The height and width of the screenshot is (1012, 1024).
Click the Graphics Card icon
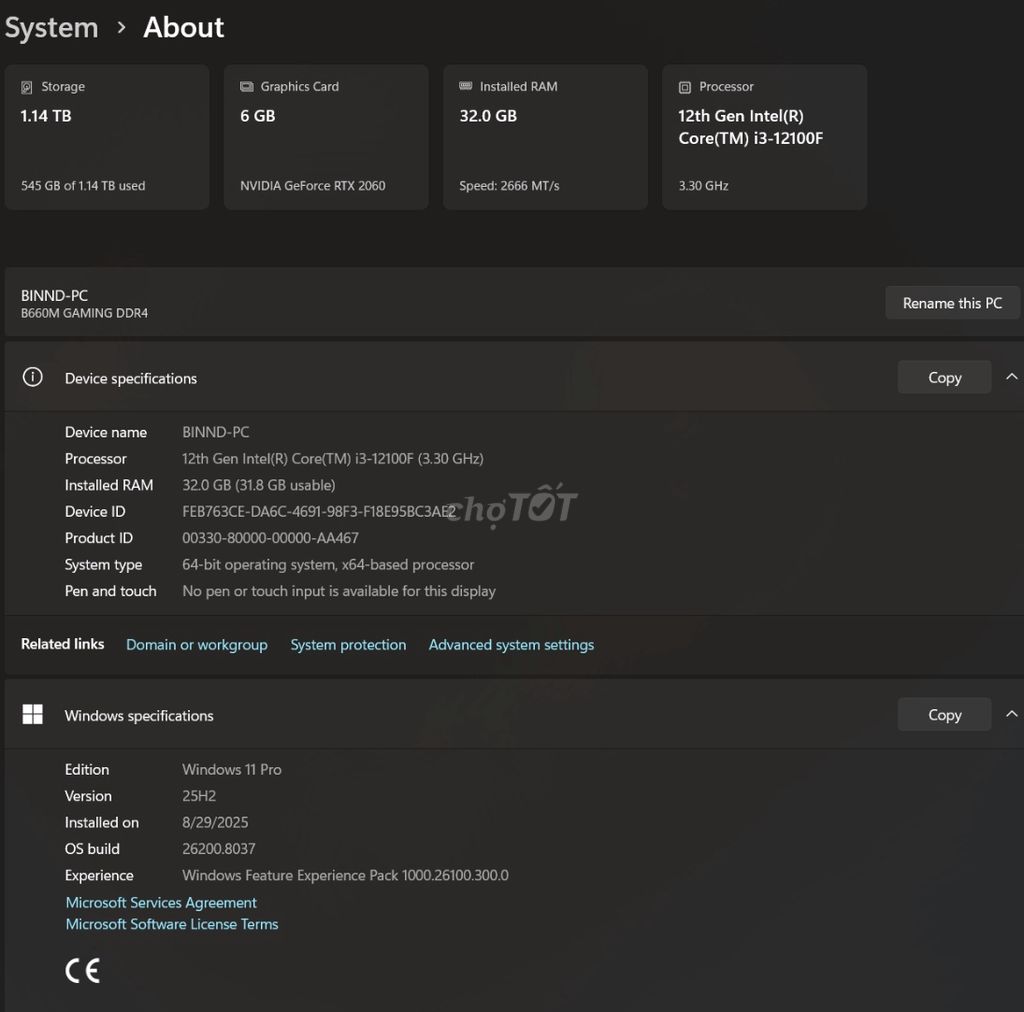pyautogui.click(x=246, y=87)
